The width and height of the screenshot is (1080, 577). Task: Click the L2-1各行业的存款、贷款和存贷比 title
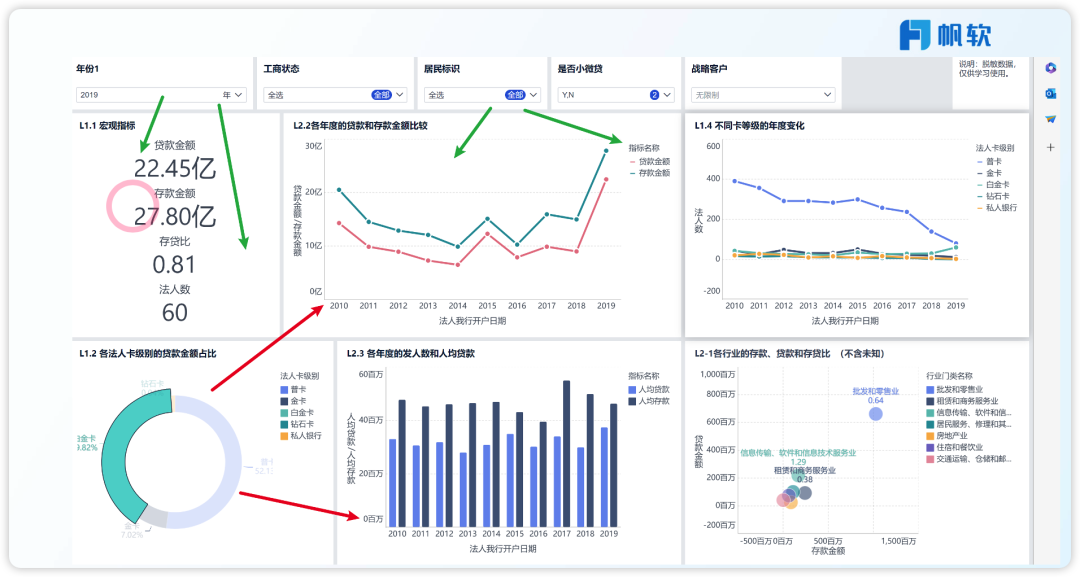tap(789, 353)
